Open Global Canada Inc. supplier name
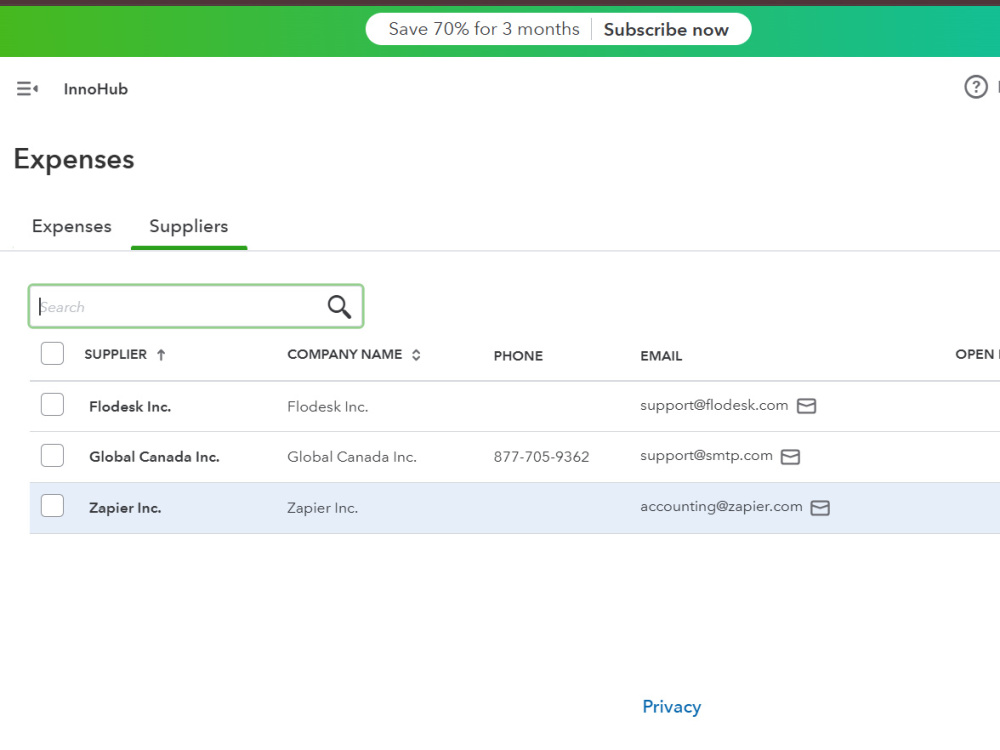 (154, 457)
